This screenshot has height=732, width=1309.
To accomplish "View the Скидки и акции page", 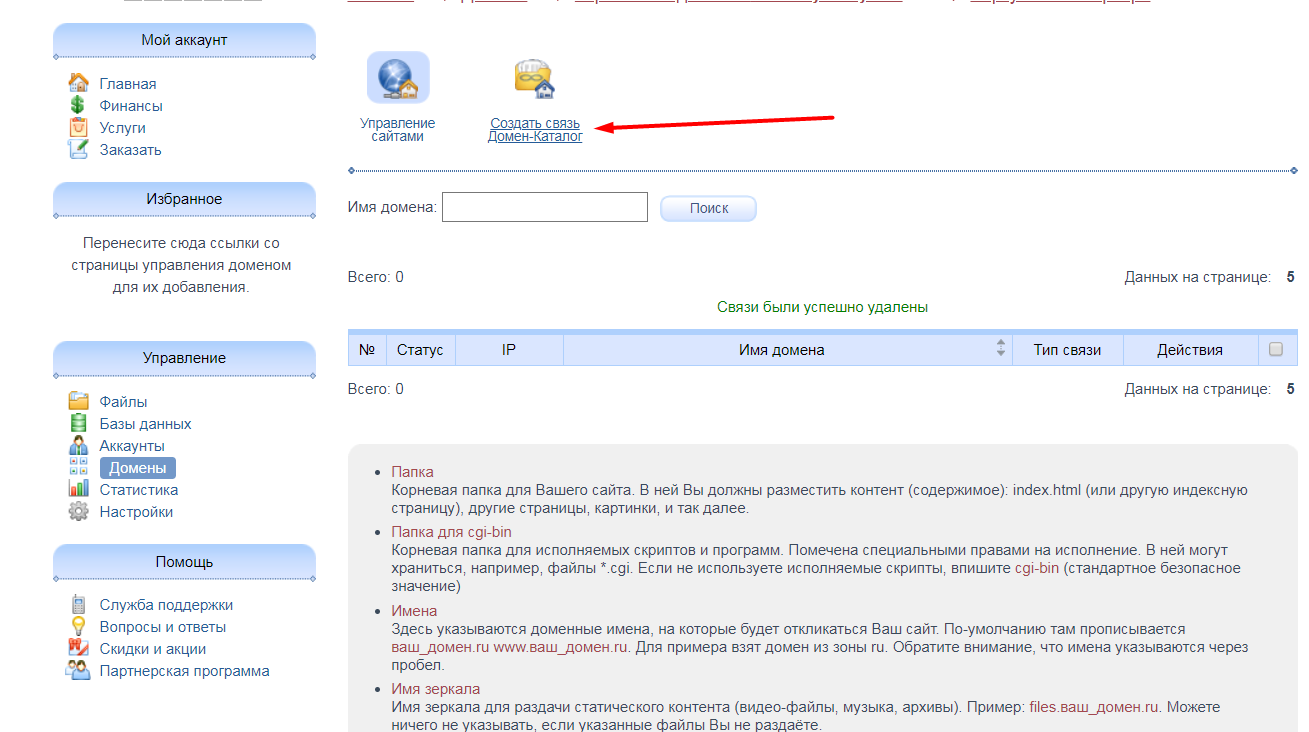I will point(155,649).
